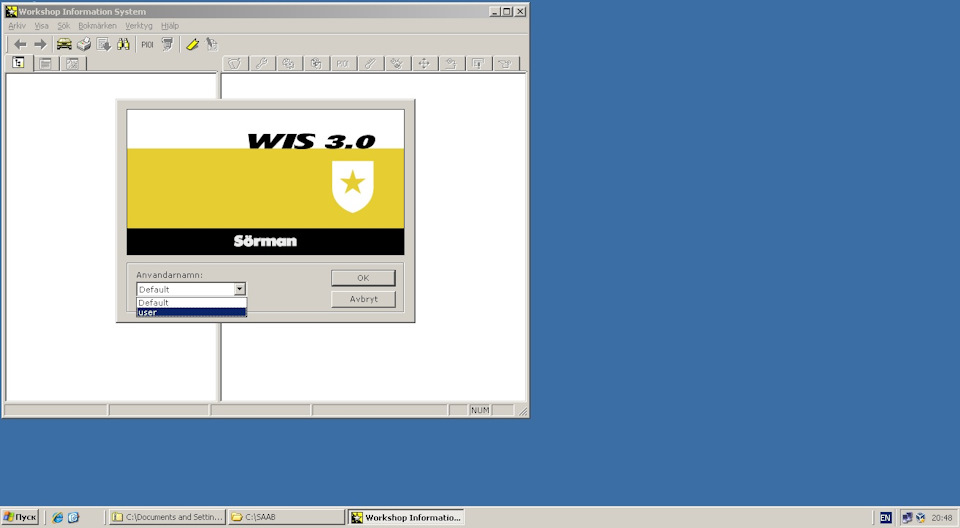
Task: Open the crossed tools icon tab
Action: click(x=397, y=64)
